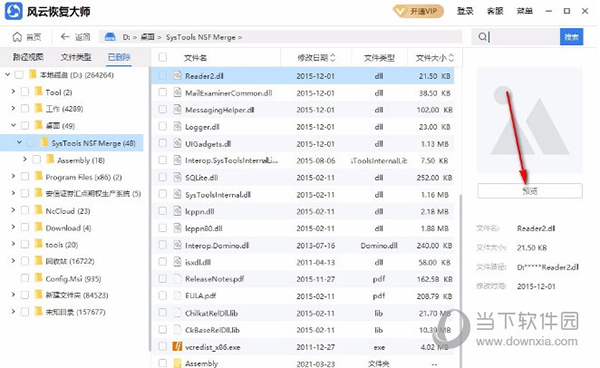
Task: Select the 安信证券汇点期权生产系统 (5) tree folder
Action: tap(93, 194)
